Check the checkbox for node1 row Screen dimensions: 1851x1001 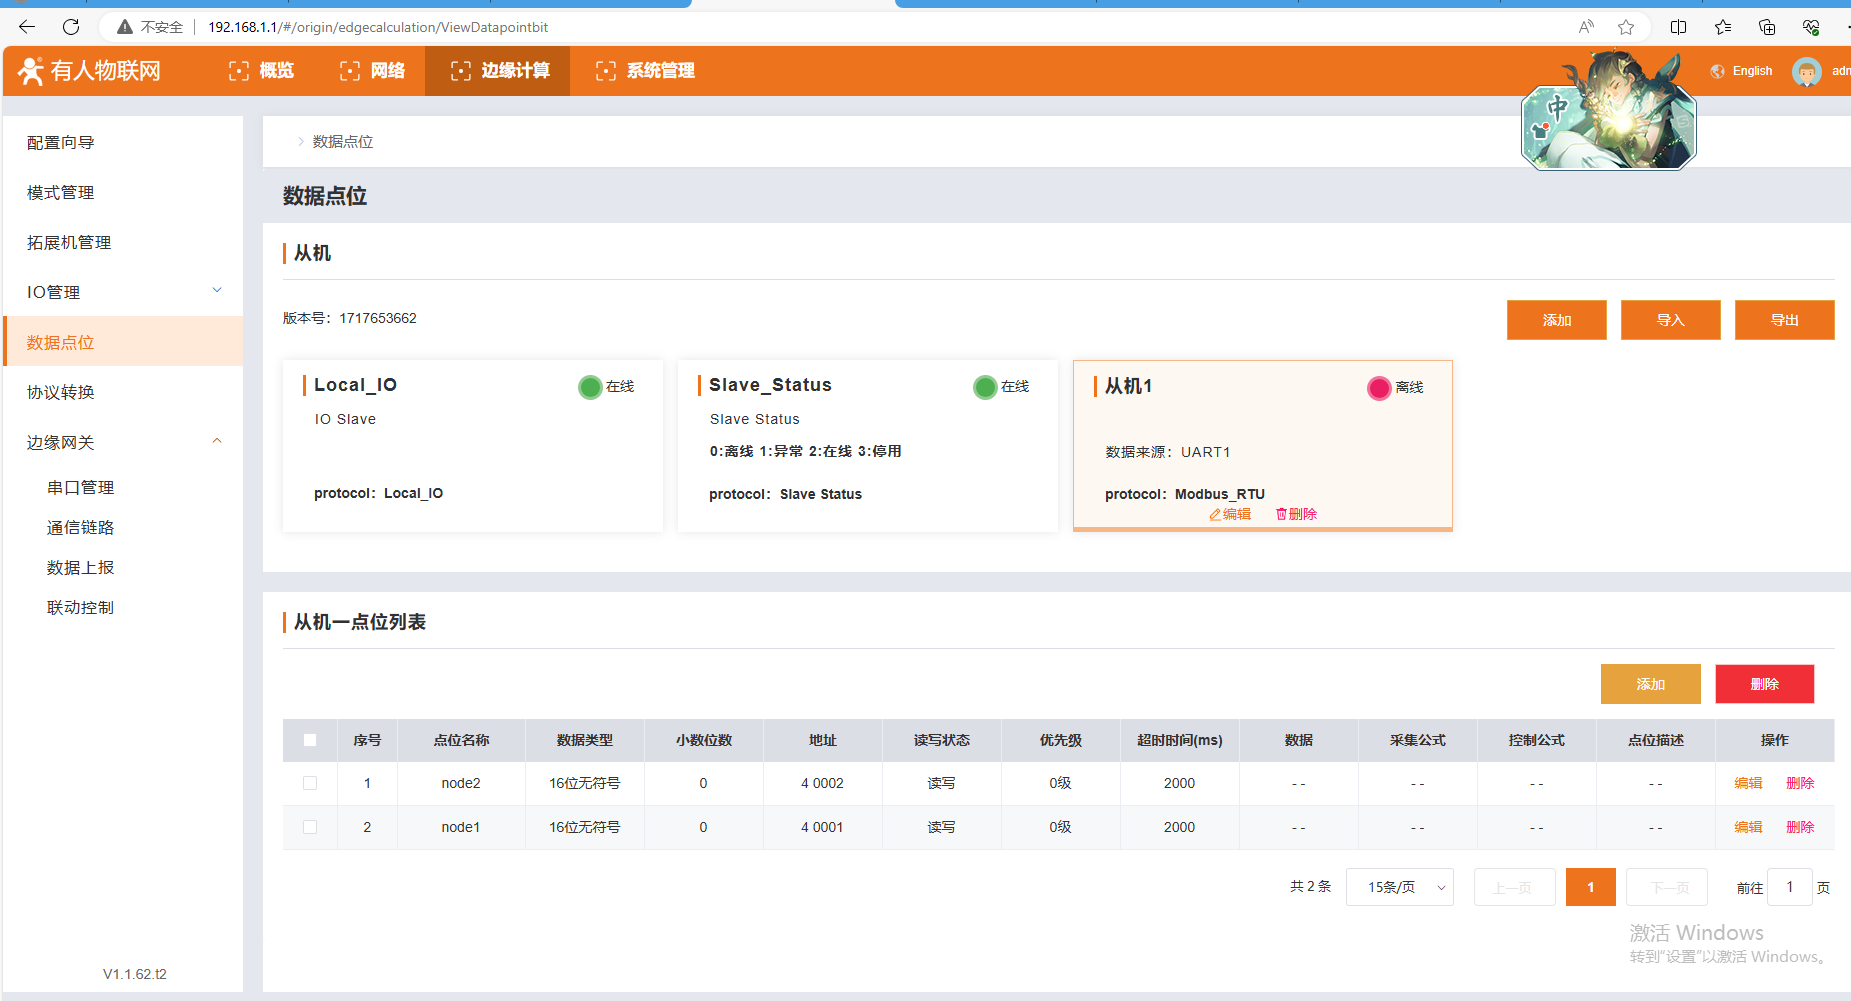[x=310, y=827]
